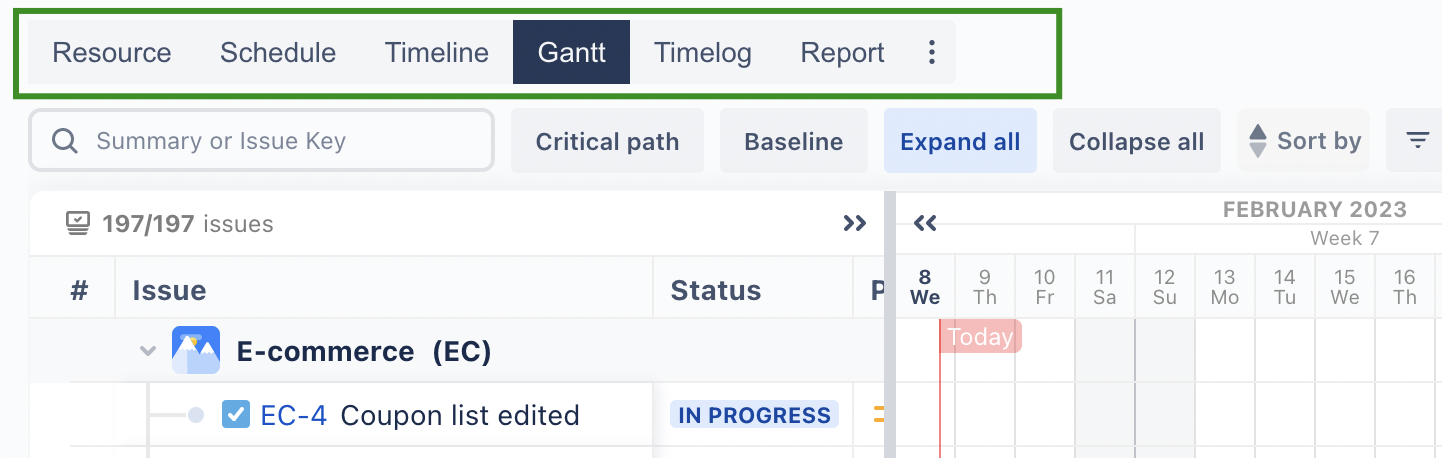Toggle the Critical path view
This screenshot has height=458, width=1442.
tap(607, 141)
